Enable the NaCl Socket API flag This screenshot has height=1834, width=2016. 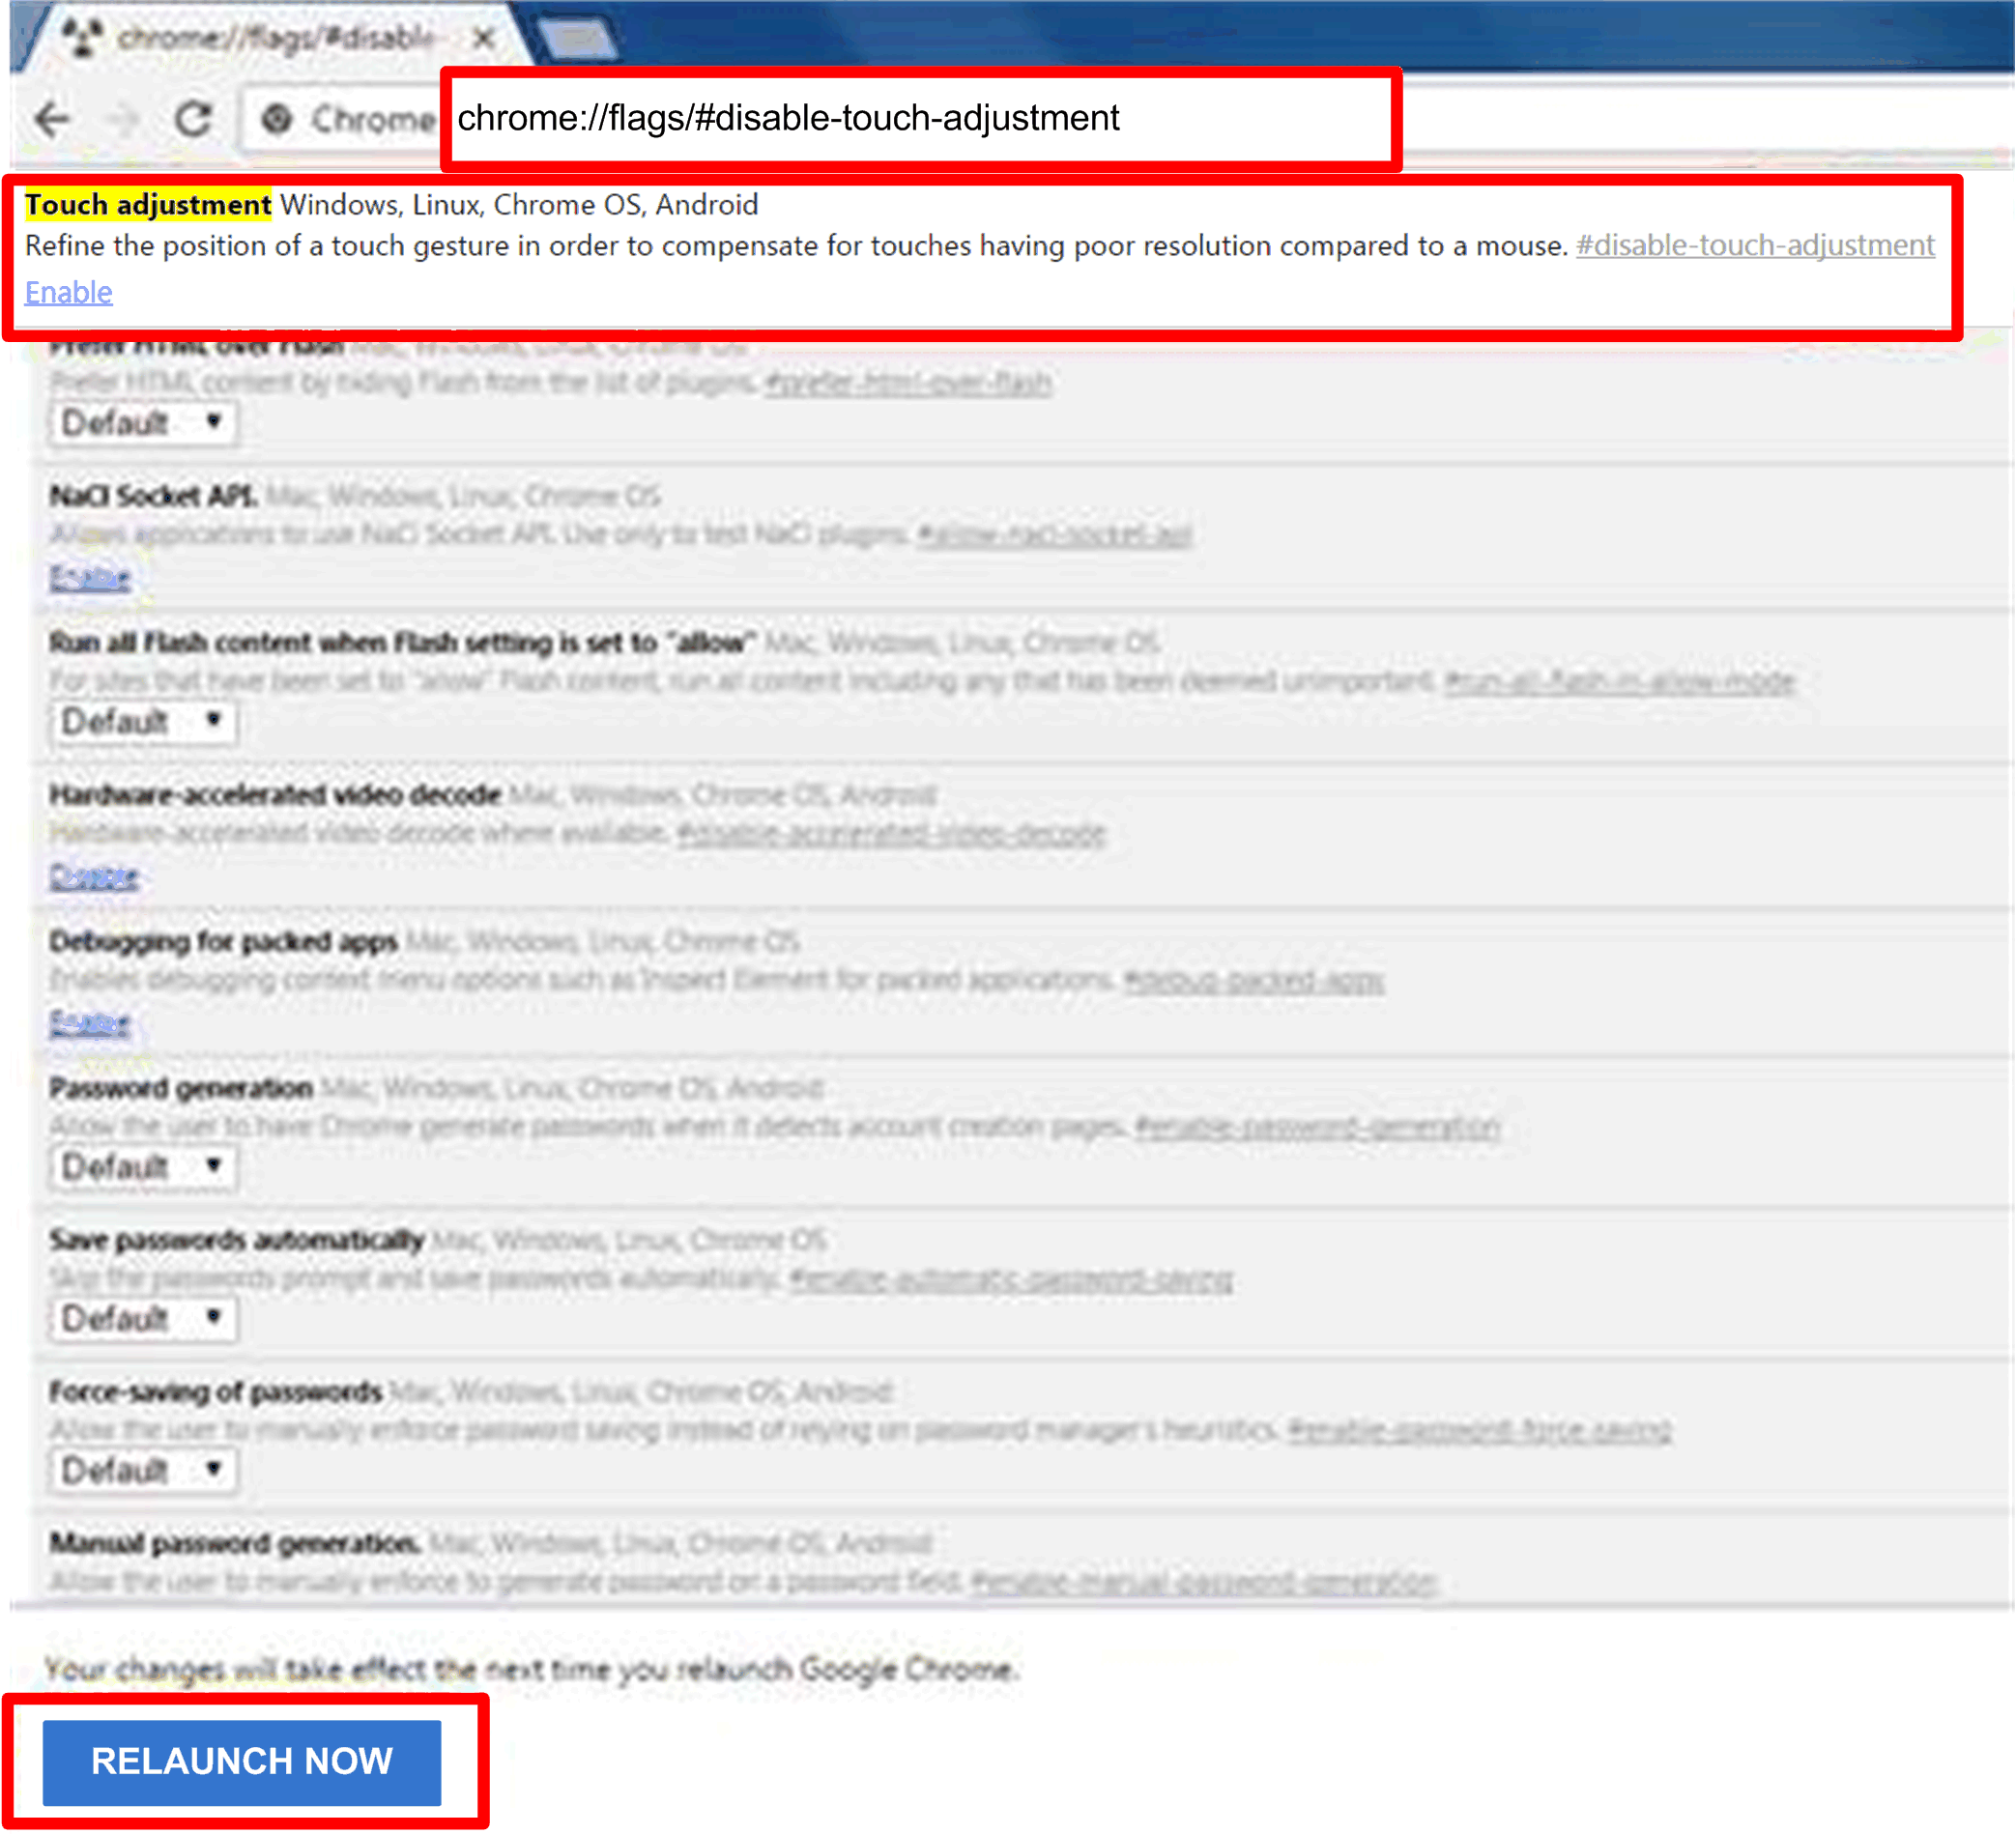[x=90, y=577]
